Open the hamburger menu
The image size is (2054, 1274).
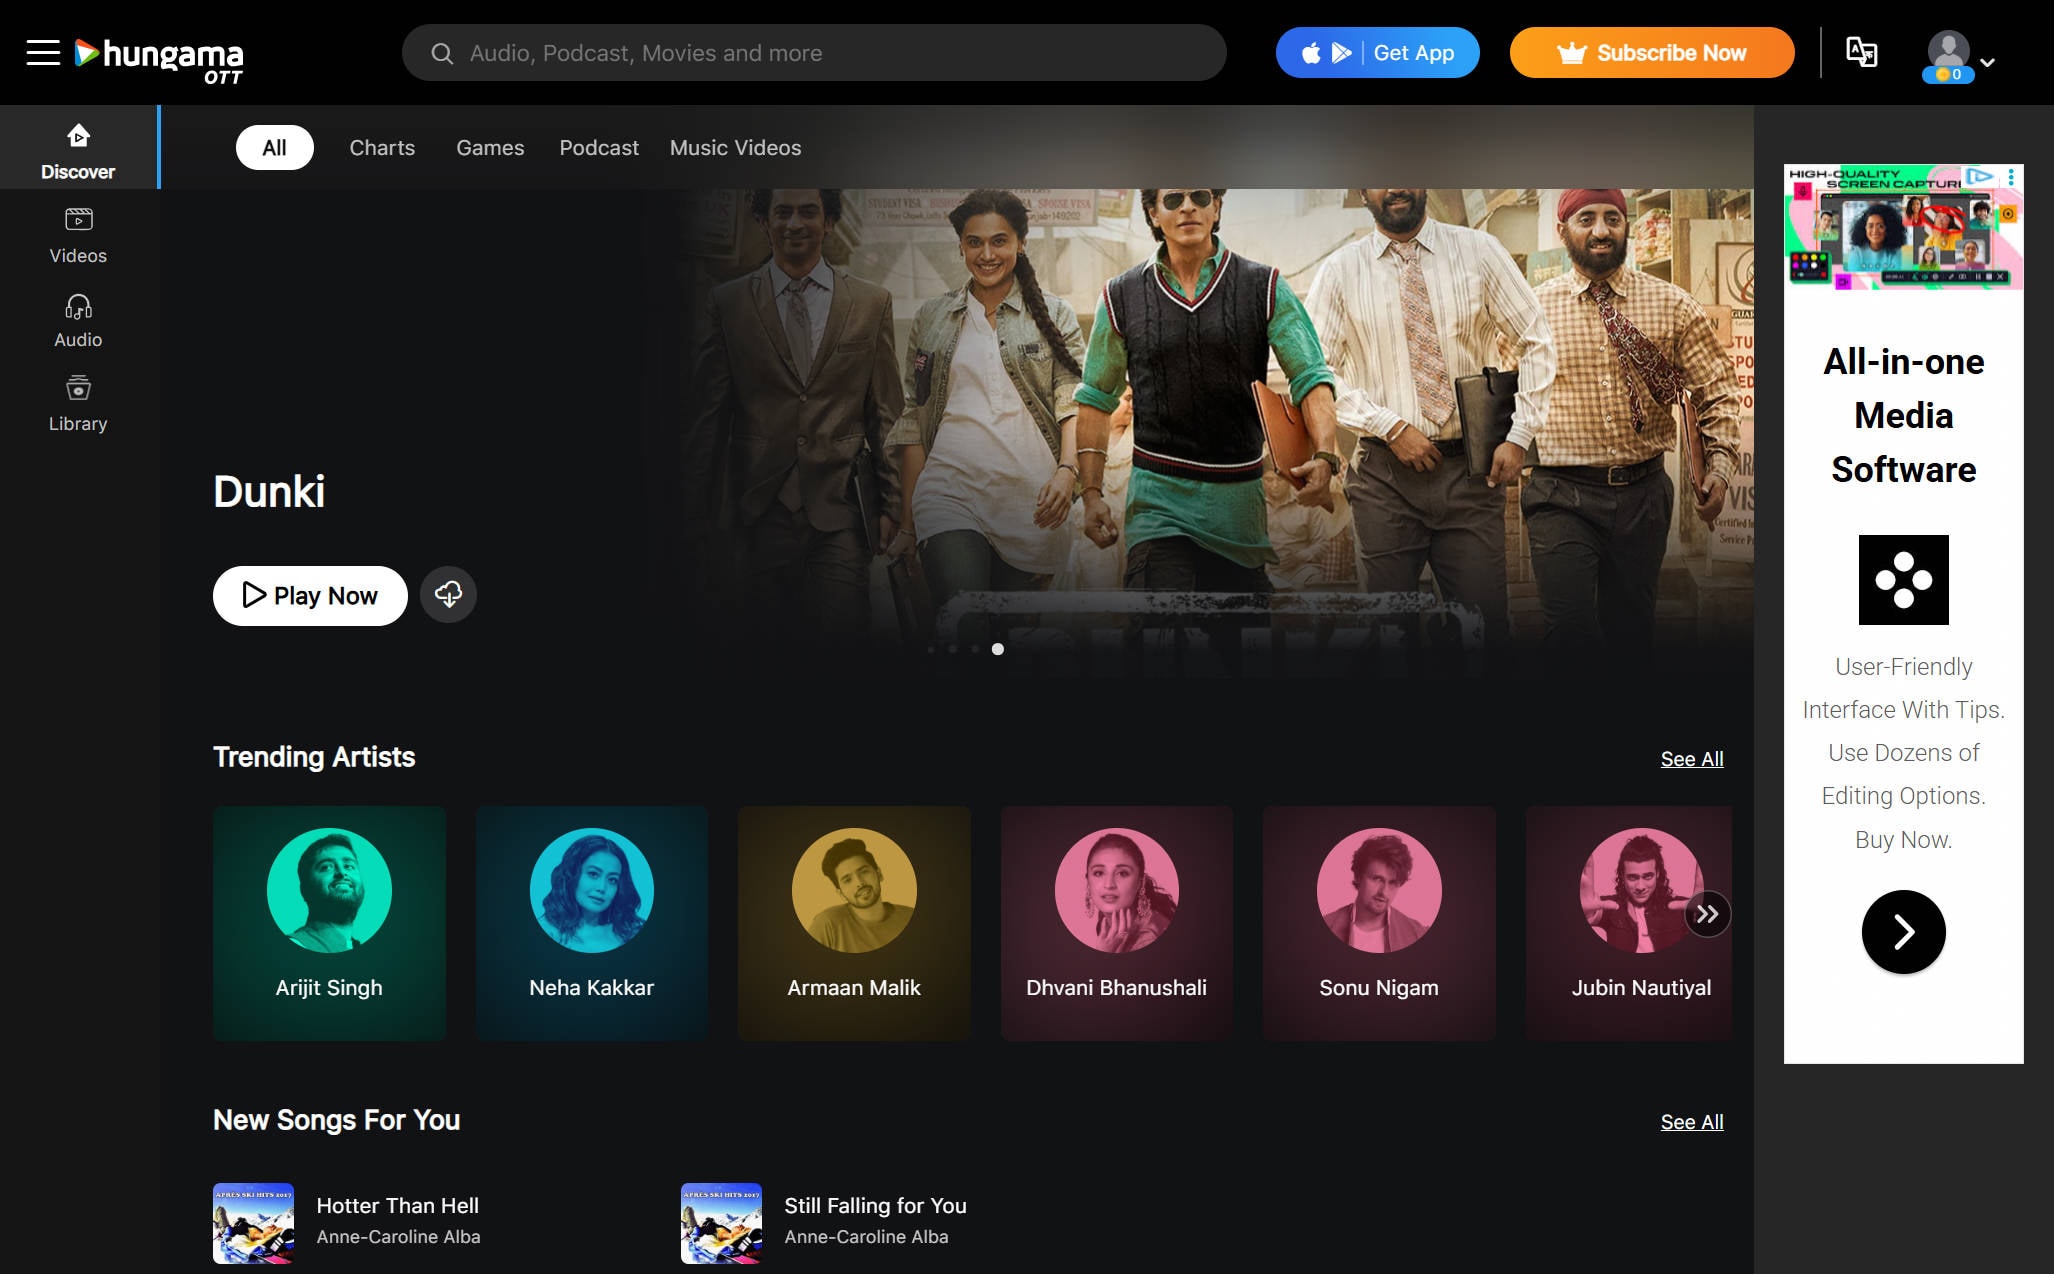(x=43, y=52)
